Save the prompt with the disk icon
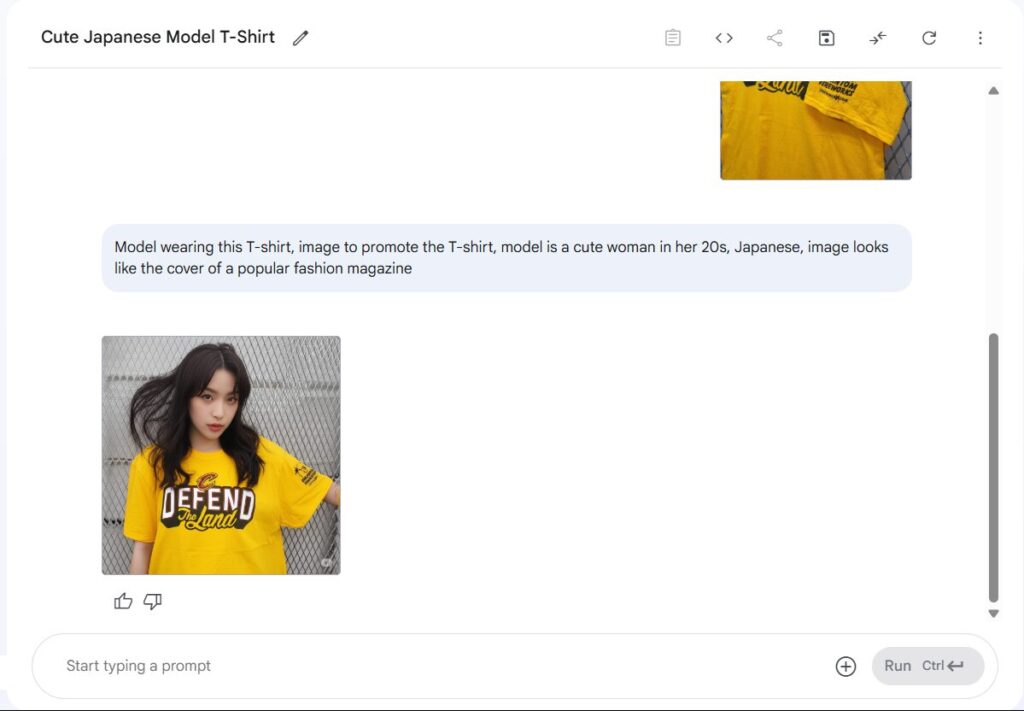 tap(826, 38)
